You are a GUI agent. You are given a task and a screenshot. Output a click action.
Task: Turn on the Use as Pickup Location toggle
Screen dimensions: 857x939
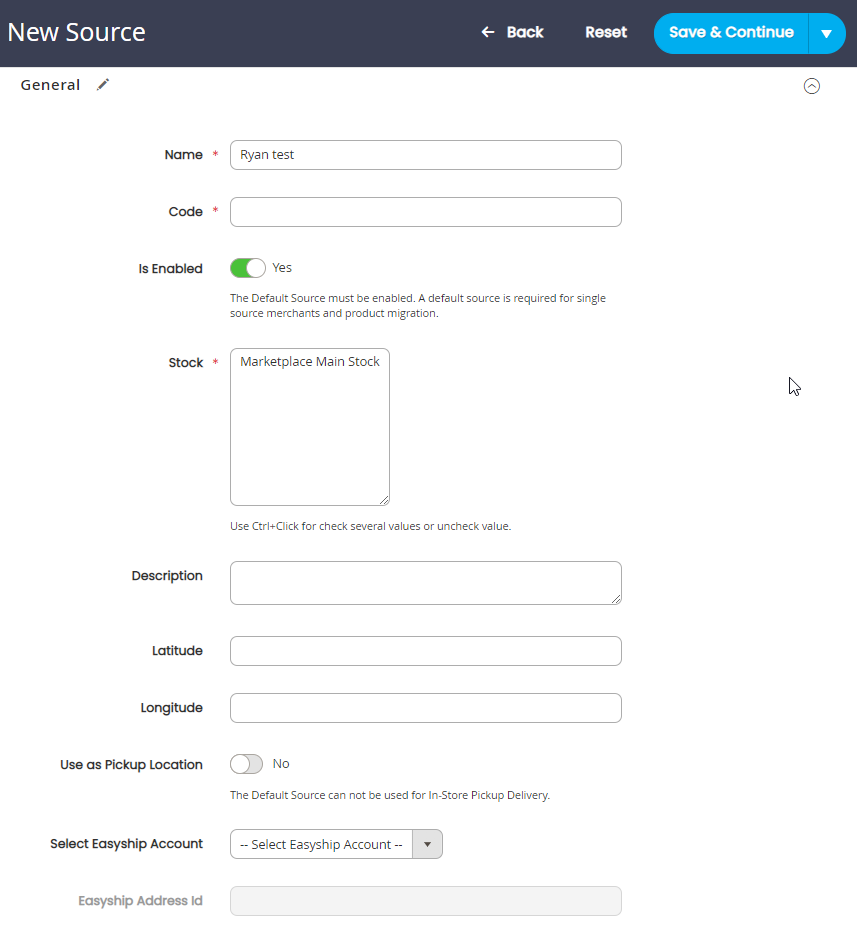246,764
